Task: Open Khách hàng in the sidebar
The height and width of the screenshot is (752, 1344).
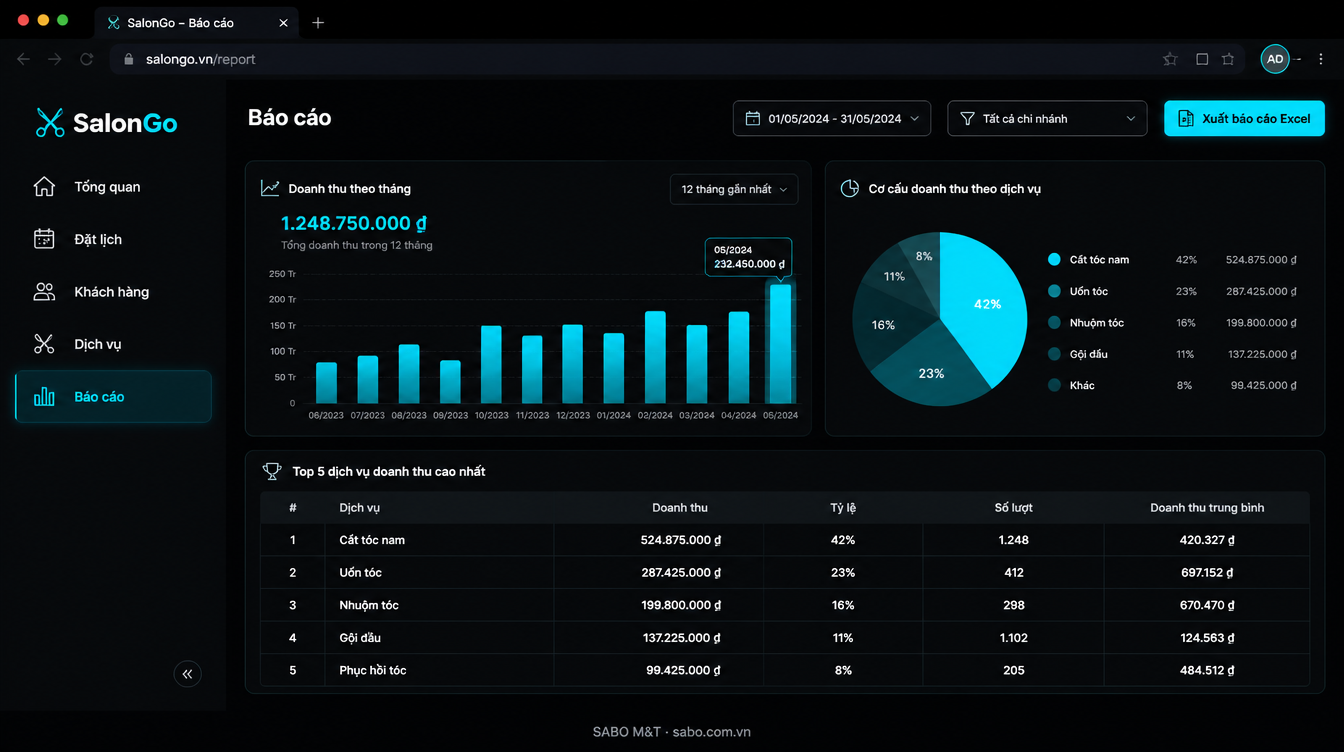Action: [x=113, y=292]
